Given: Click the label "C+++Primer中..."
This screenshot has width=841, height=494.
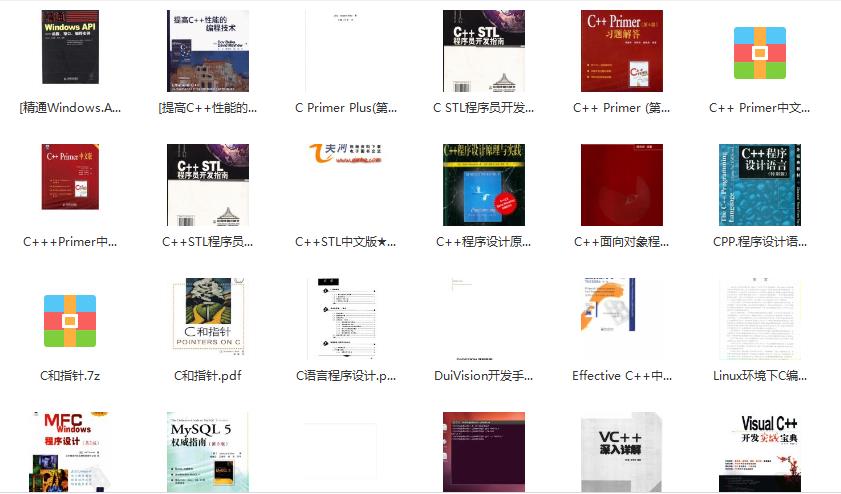Looking at the screenshot, I should 70,242.
